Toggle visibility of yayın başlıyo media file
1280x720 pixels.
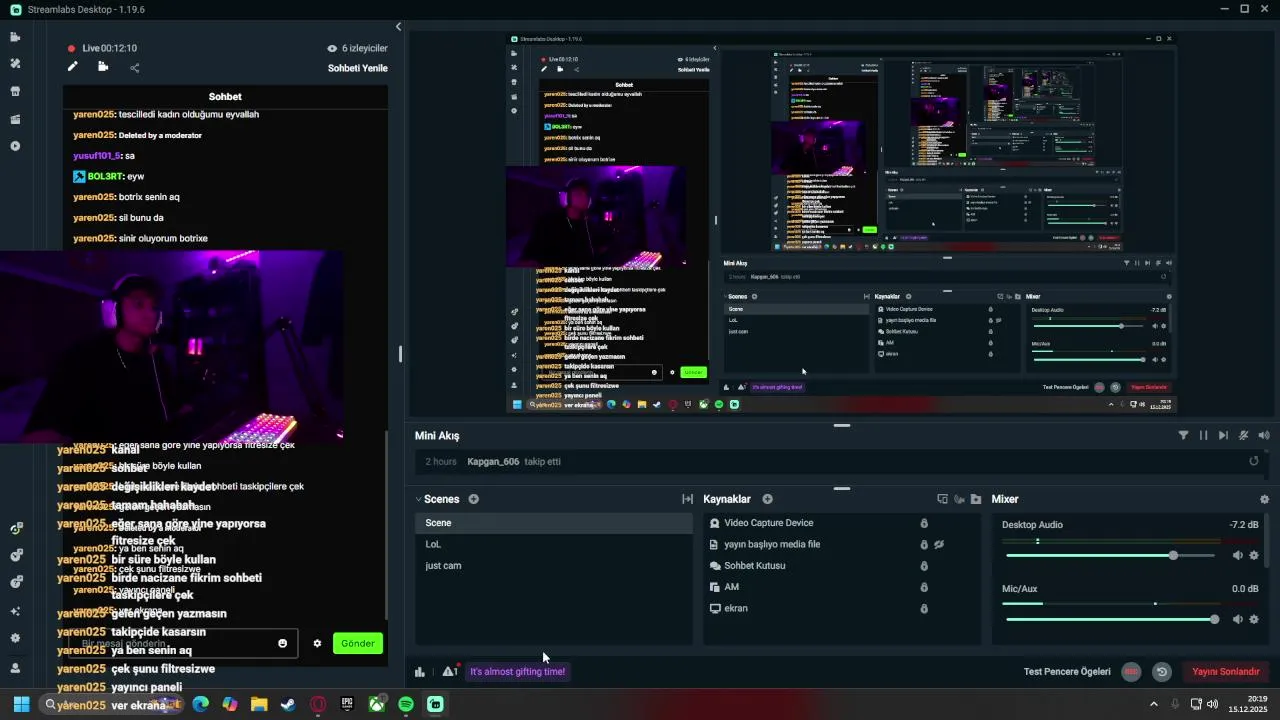[939, 544]
